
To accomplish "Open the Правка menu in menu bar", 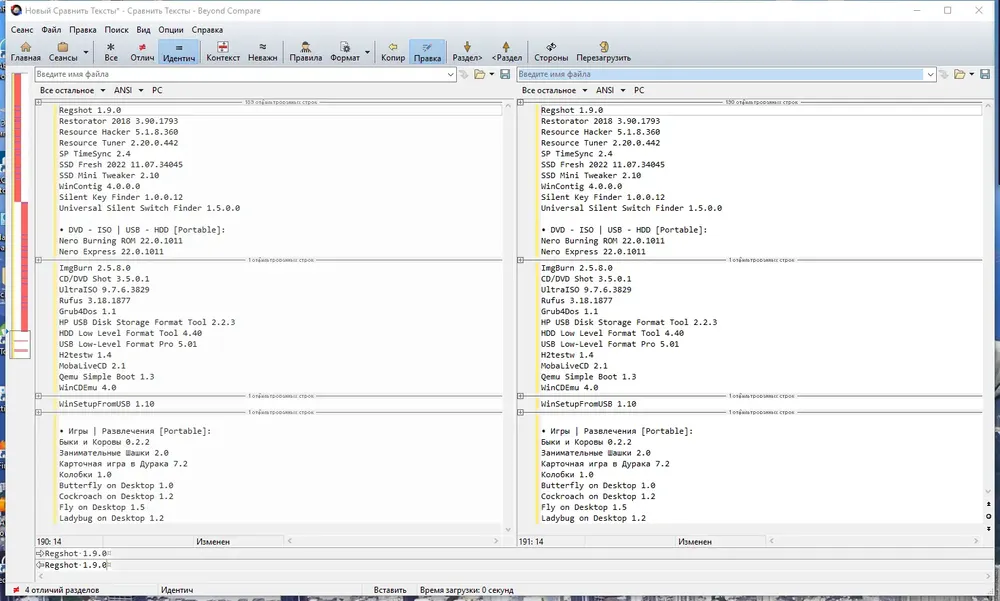I will [x=83, y=30].
